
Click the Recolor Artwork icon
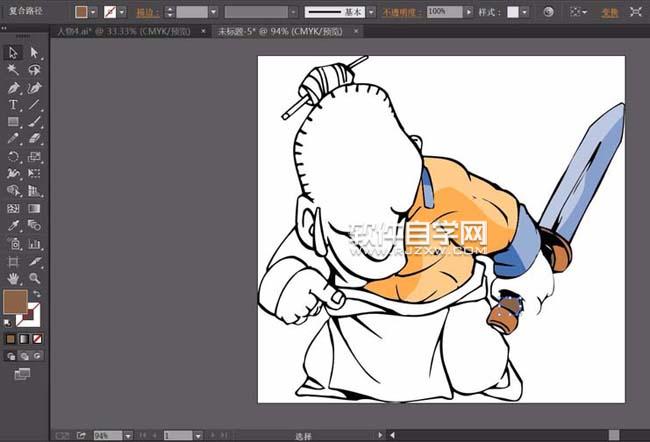pyautogui.click(x=548, y=12)
